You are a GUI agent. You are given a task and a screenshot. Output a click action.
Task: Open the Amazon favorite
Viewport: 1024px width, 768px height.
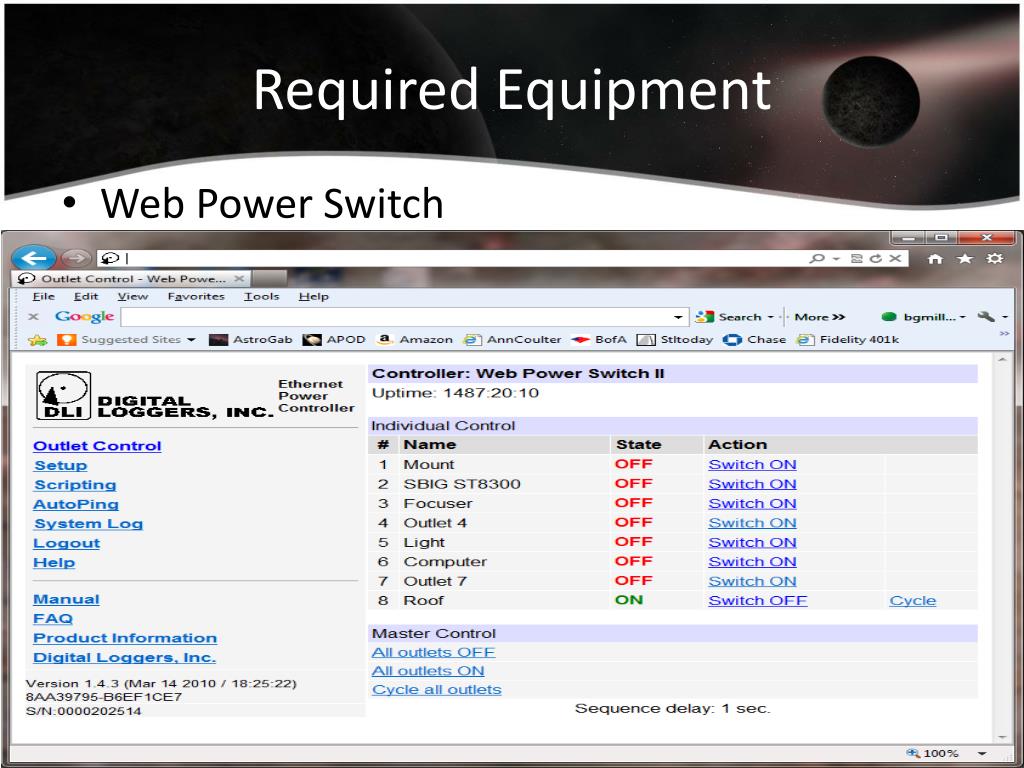click(x=415, y=340)
